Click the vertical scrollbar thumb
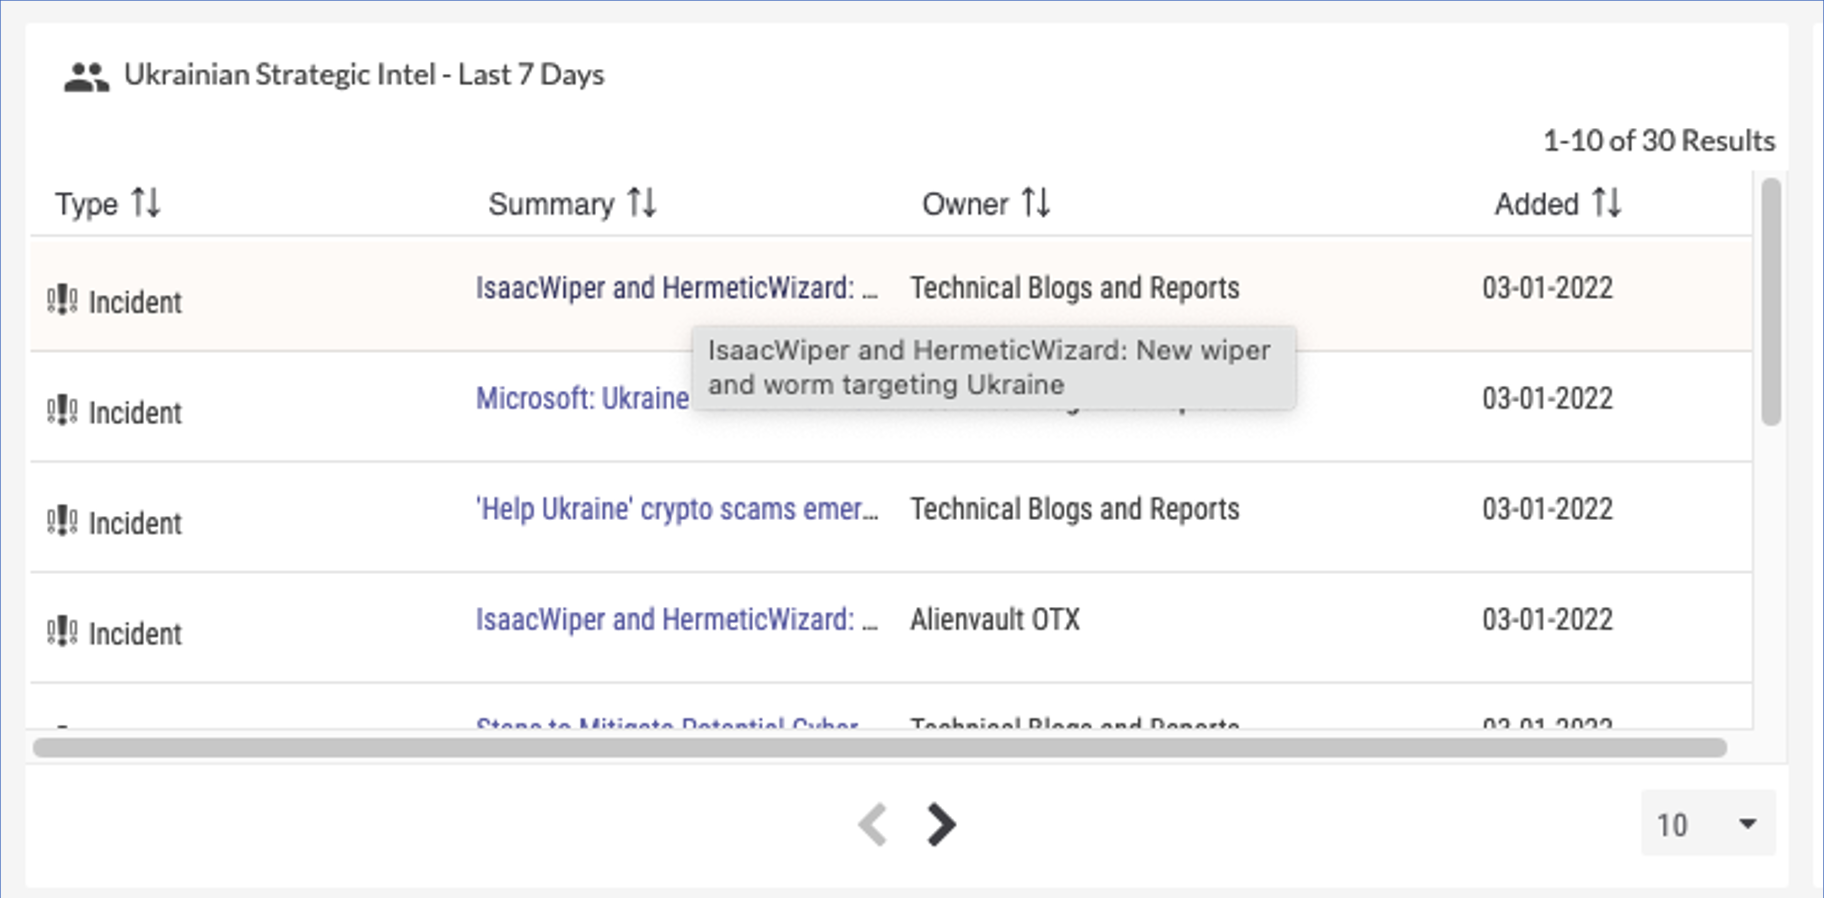Image resolution: width=1824 pixels, height=898 pixels. [x=1771, y=302]
